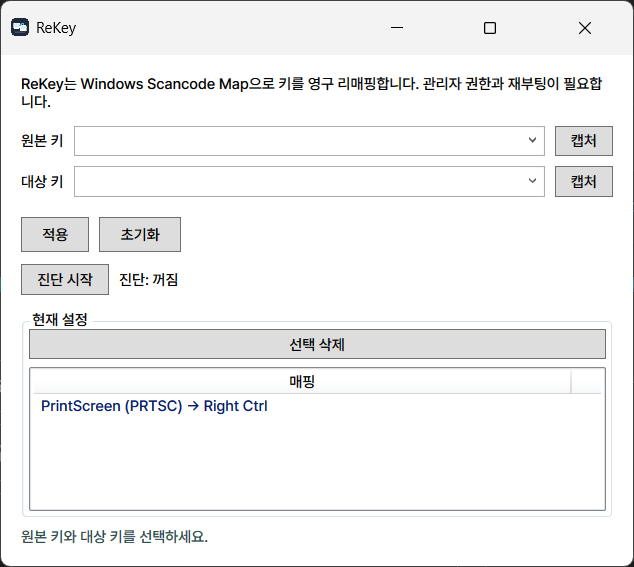Click the empty column header beside 매핑
The width and height of the screenshot is (634, 567).
pyautogui.click(x=587, y=382)
